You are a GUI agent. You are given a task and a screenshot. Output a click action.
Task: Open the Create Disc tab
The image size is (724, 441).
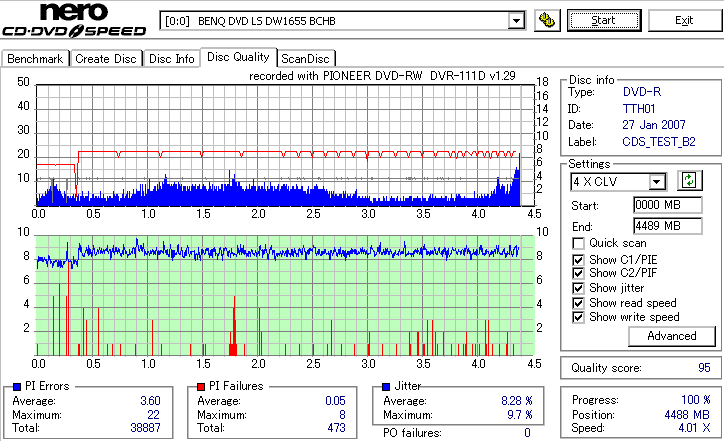point(106,59)
